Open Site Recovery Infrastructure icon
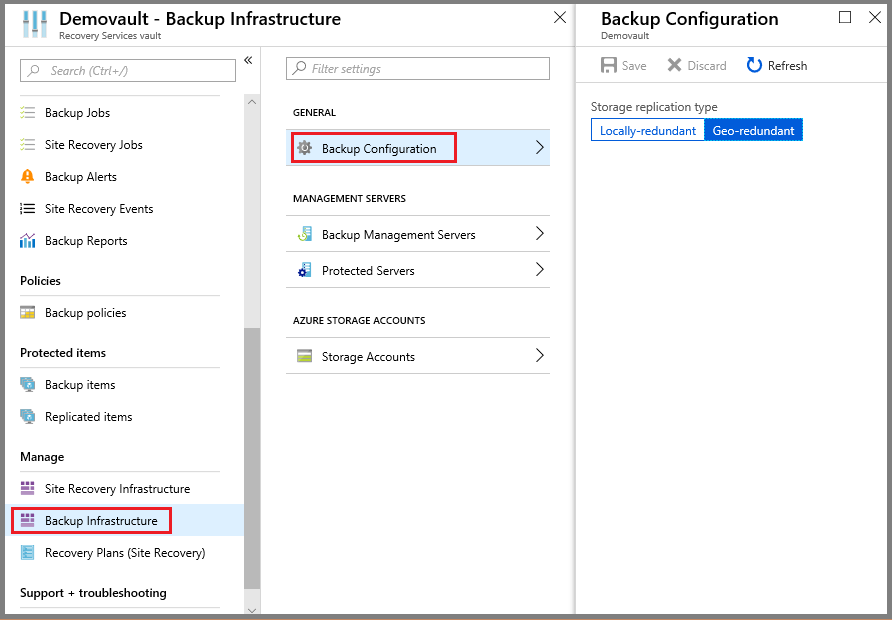Viewport: 892px width, 620px height. click(27, 488)
